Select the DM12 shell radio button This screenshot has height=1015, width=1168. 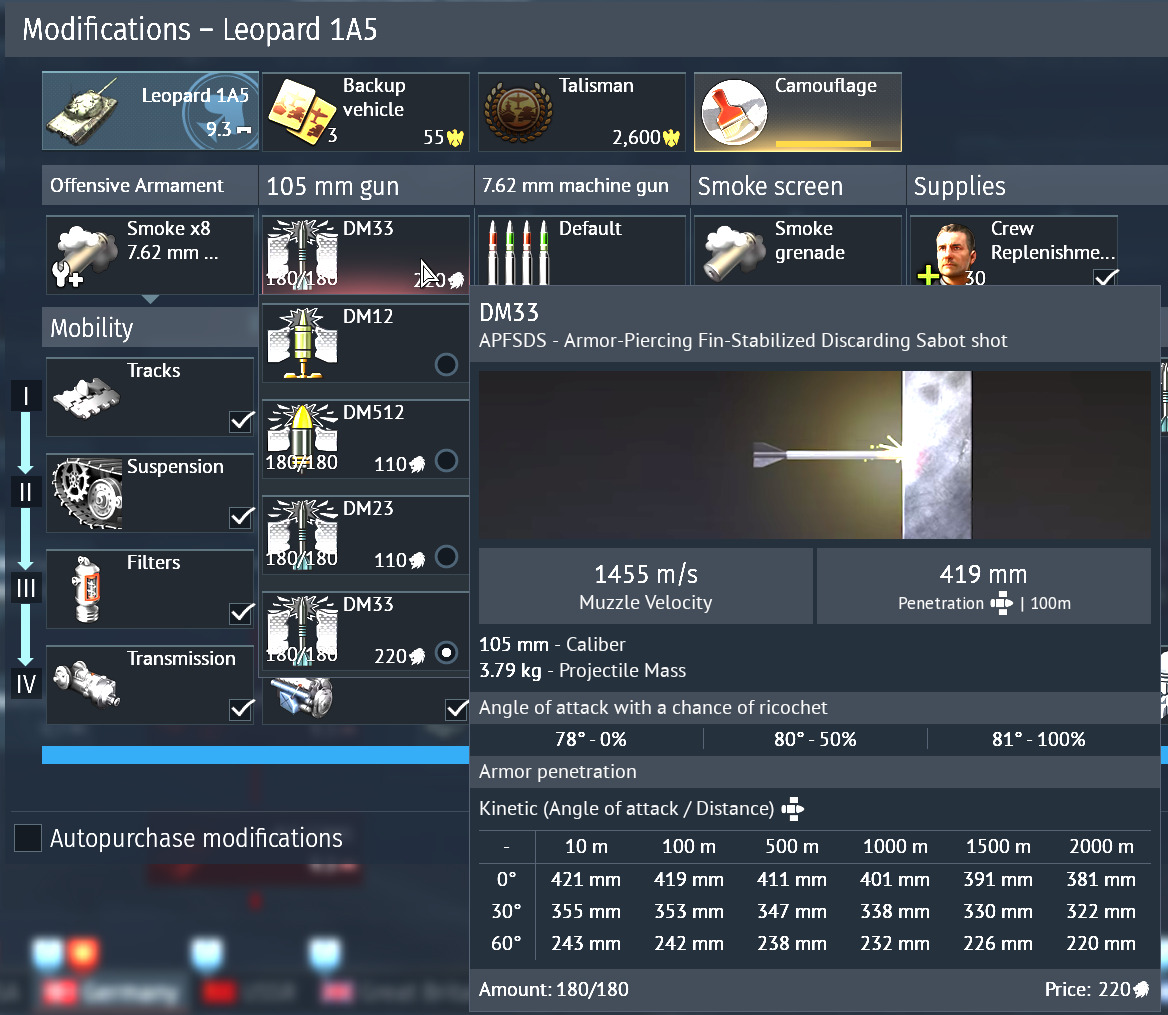click(447, 365)
